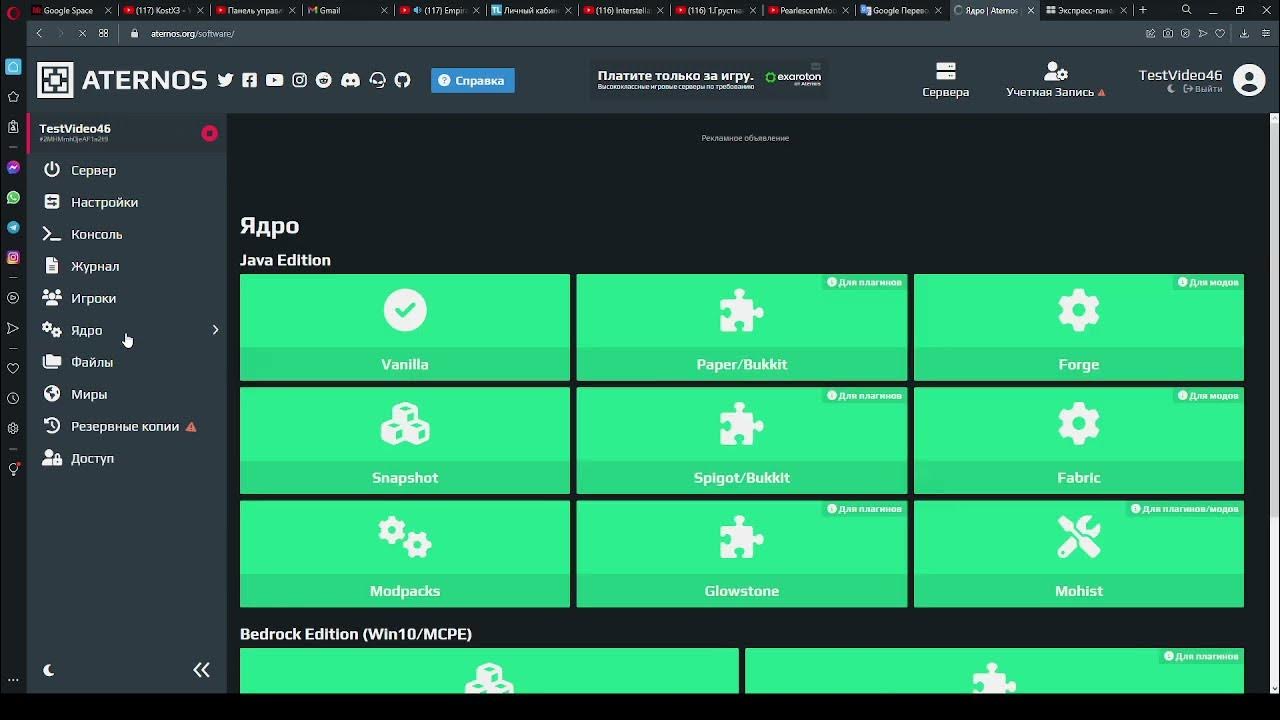This screenshot has width=1280, height=720.
Task: Click the Aternos logo
Action: click(122, 80)
